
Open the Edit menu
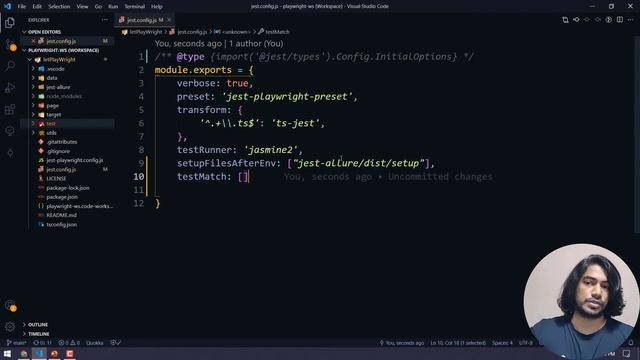coord(37,7)
